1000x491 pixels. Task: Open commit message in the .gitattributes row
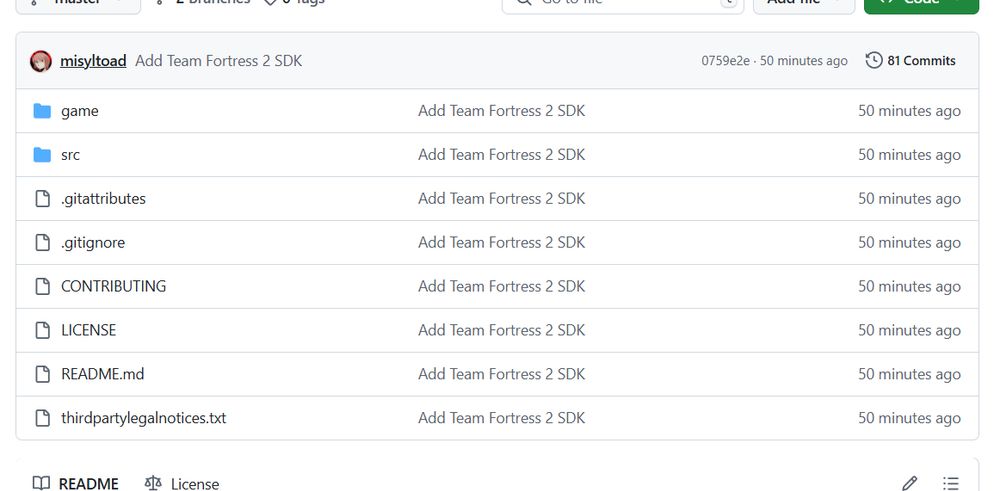tap(501, 199)
